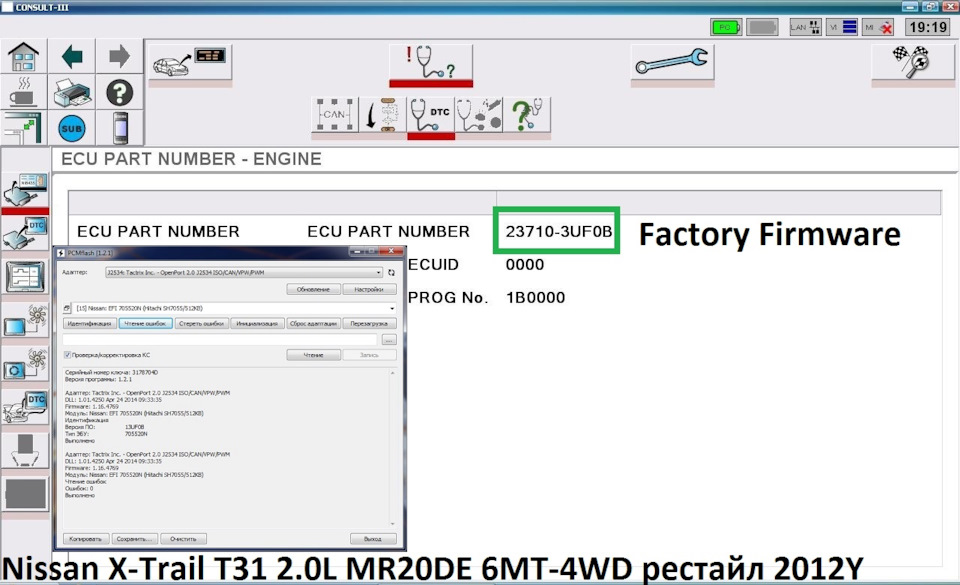Toggle Проверка/корректировка КС checkbox
The image size is (960, 585).
point(67,355)
